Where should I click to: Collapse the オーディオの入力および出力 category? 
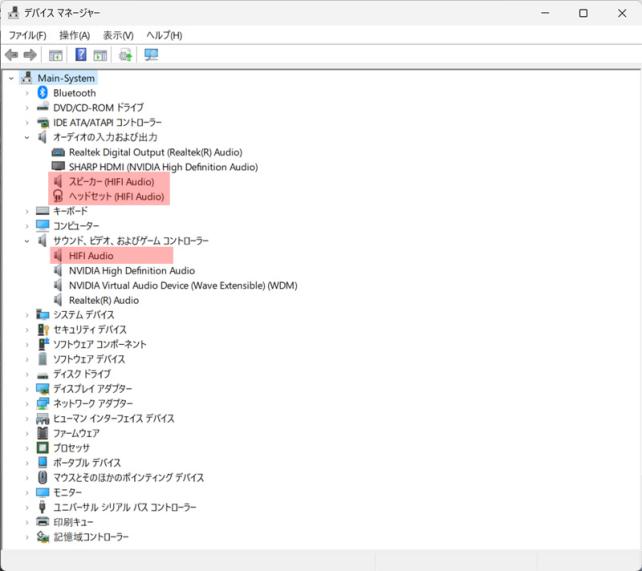27,138
